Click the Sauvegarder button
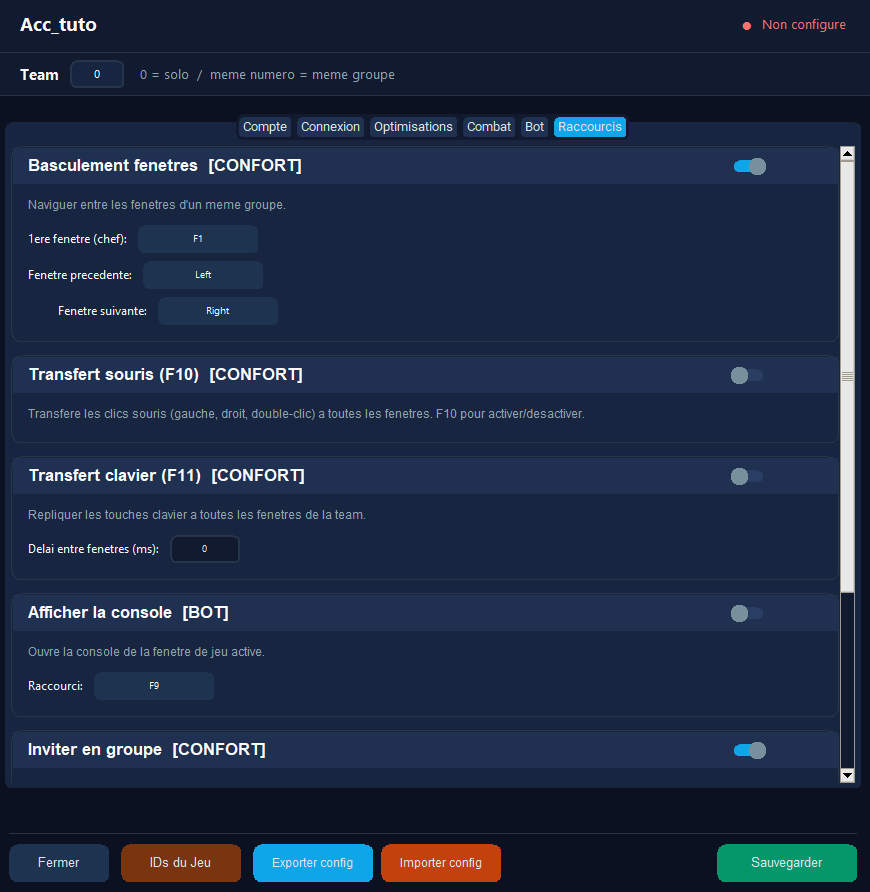 click(786, 863)
